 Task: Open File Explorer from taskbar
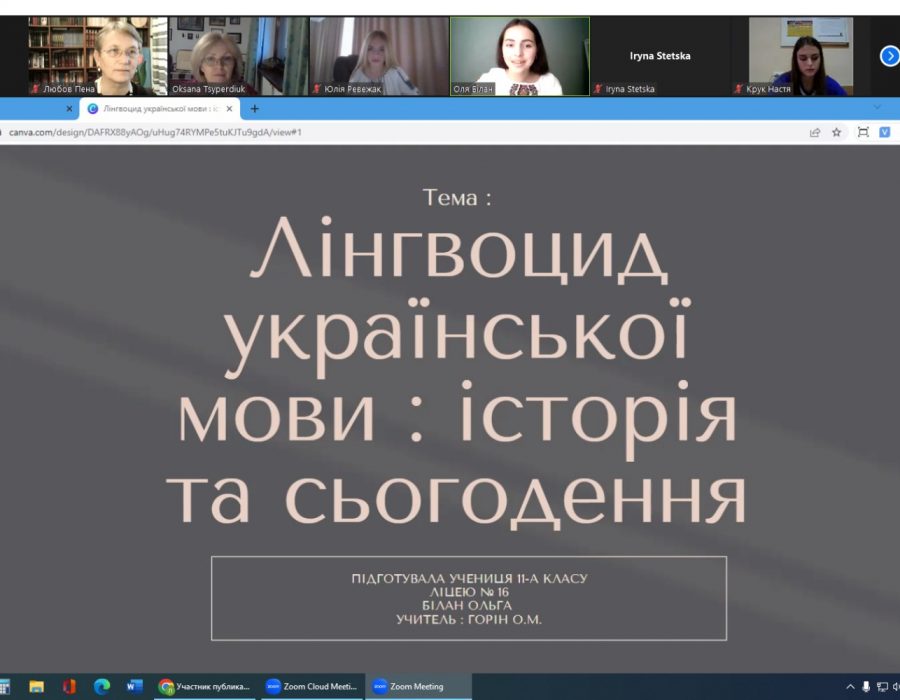click(37, 687)
